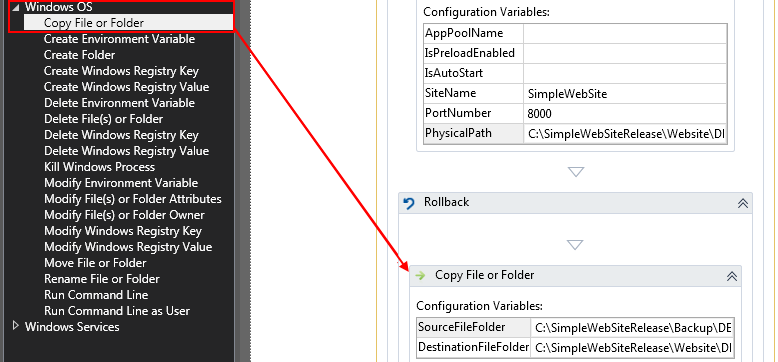This screenshot has height=362, width=778.
Task: Edit the DestinationFileFolder path field
Action: [x=632, y=347]
